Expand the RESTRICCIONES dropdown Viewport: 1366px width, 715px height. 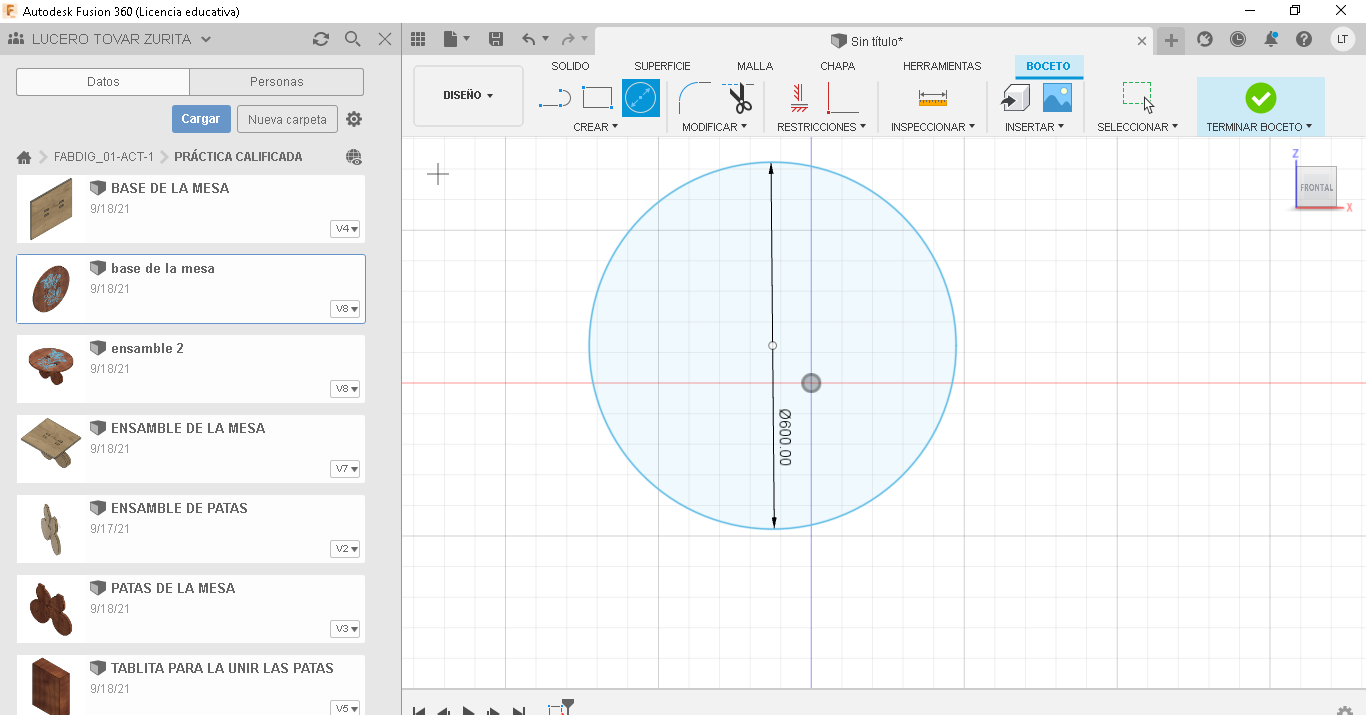[821, 127]
